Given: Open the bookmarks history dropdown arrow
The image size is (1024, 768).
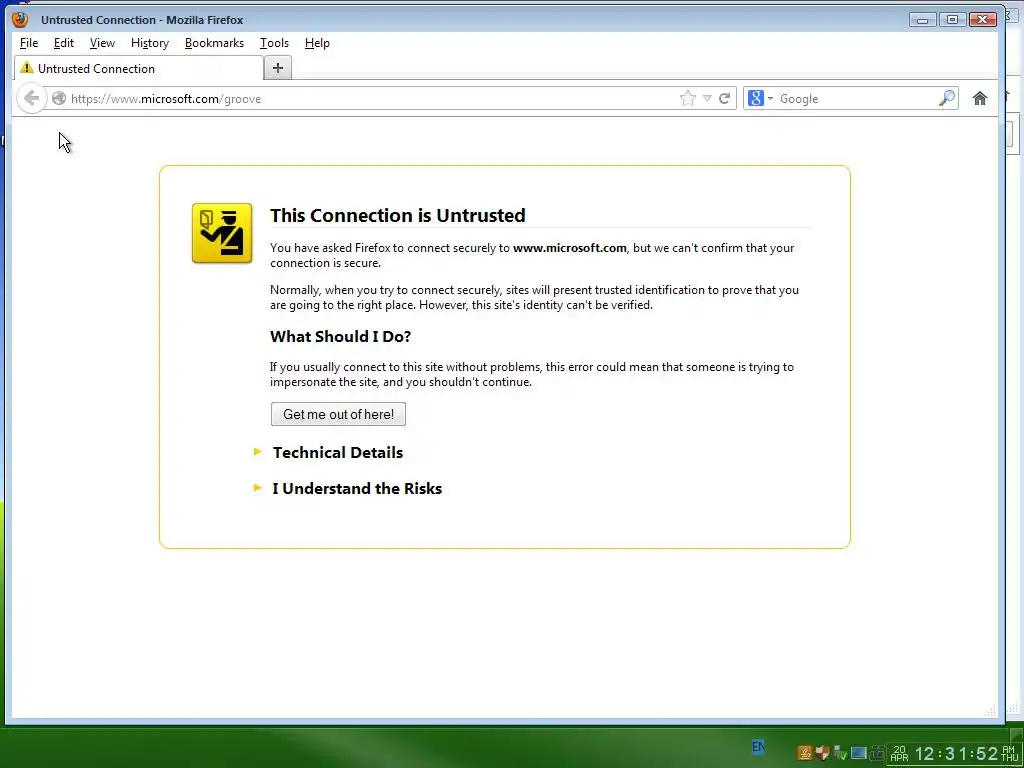Looking at the screenshot, I should (707, 99).
